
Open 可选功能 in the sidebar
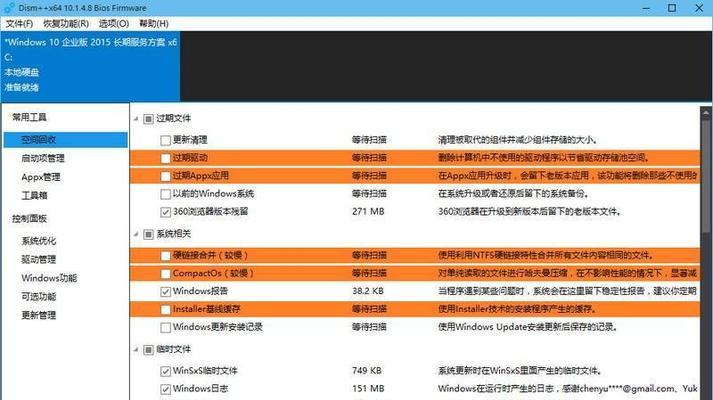[39, 296]
